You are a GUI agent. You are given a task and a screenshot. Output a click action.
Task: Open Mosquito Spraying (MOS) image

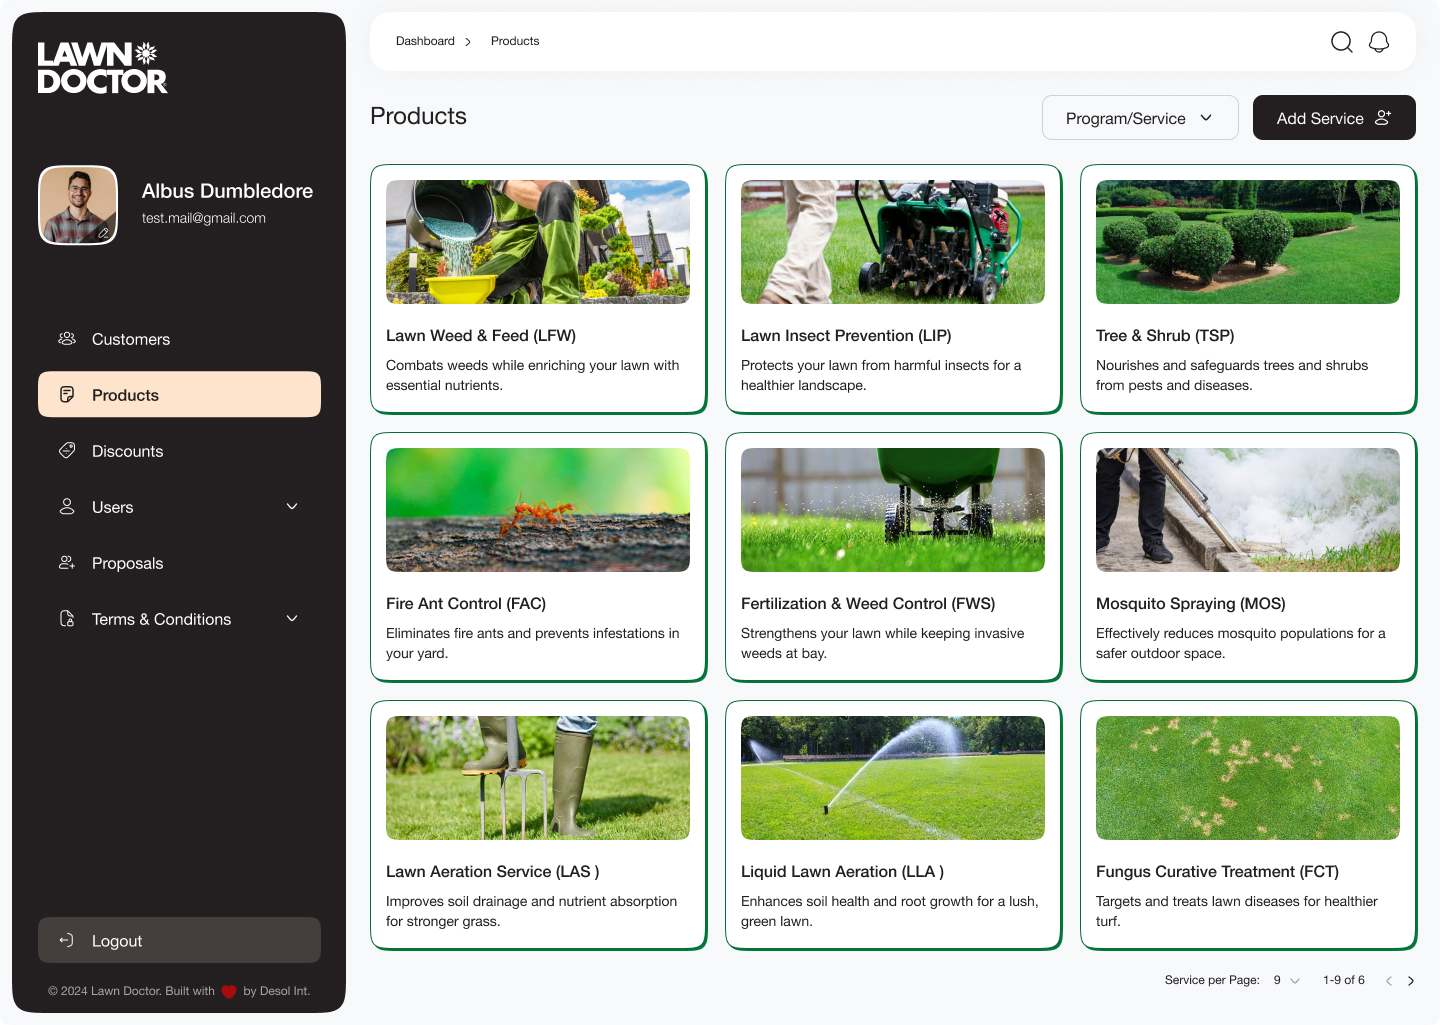(x=1248, y=510)
